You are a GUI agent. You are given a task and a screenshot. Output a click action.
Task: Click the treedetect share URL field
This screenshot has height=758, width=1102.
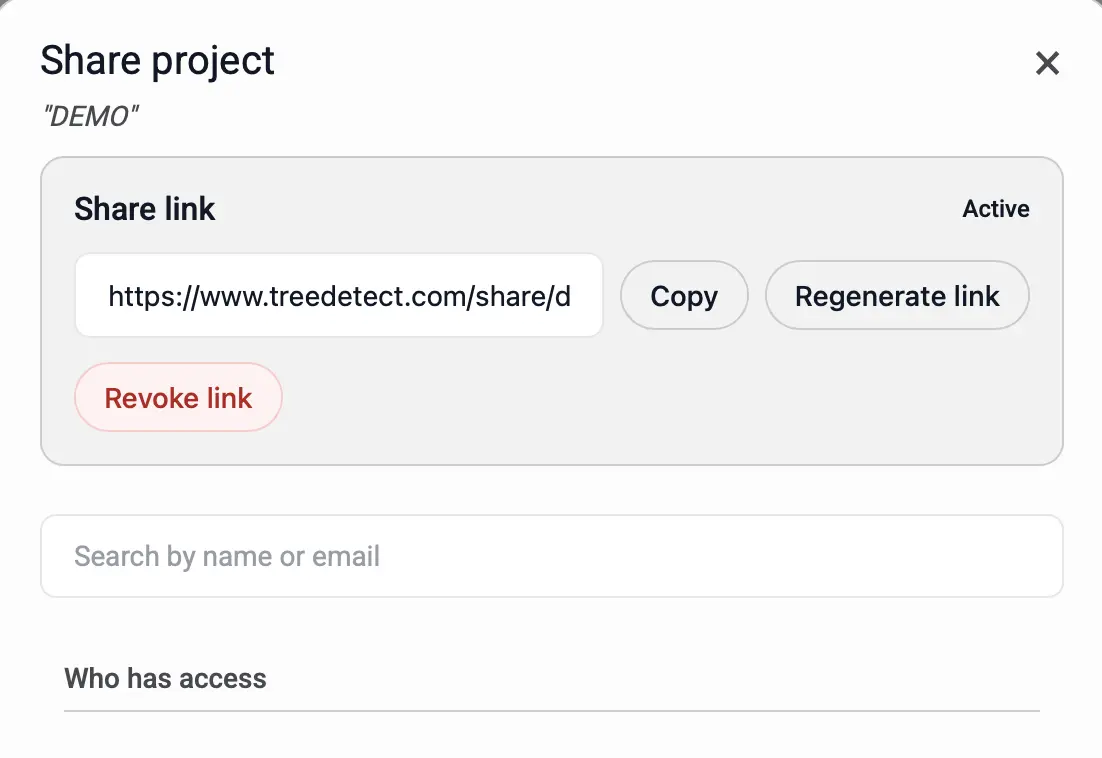(x=339, y=296)
